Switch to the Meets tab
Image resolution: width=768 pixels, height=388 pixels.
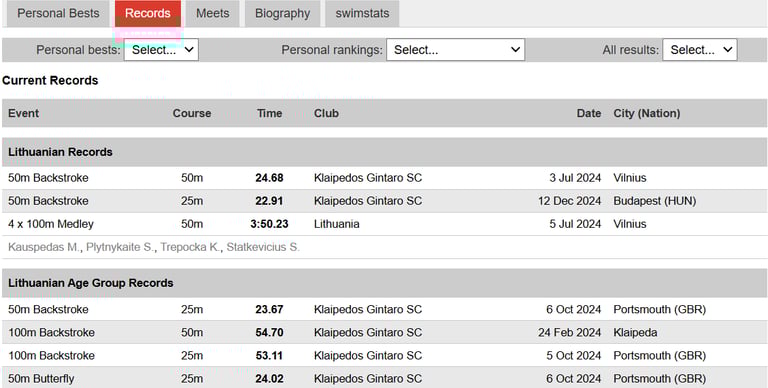(213, 13)
